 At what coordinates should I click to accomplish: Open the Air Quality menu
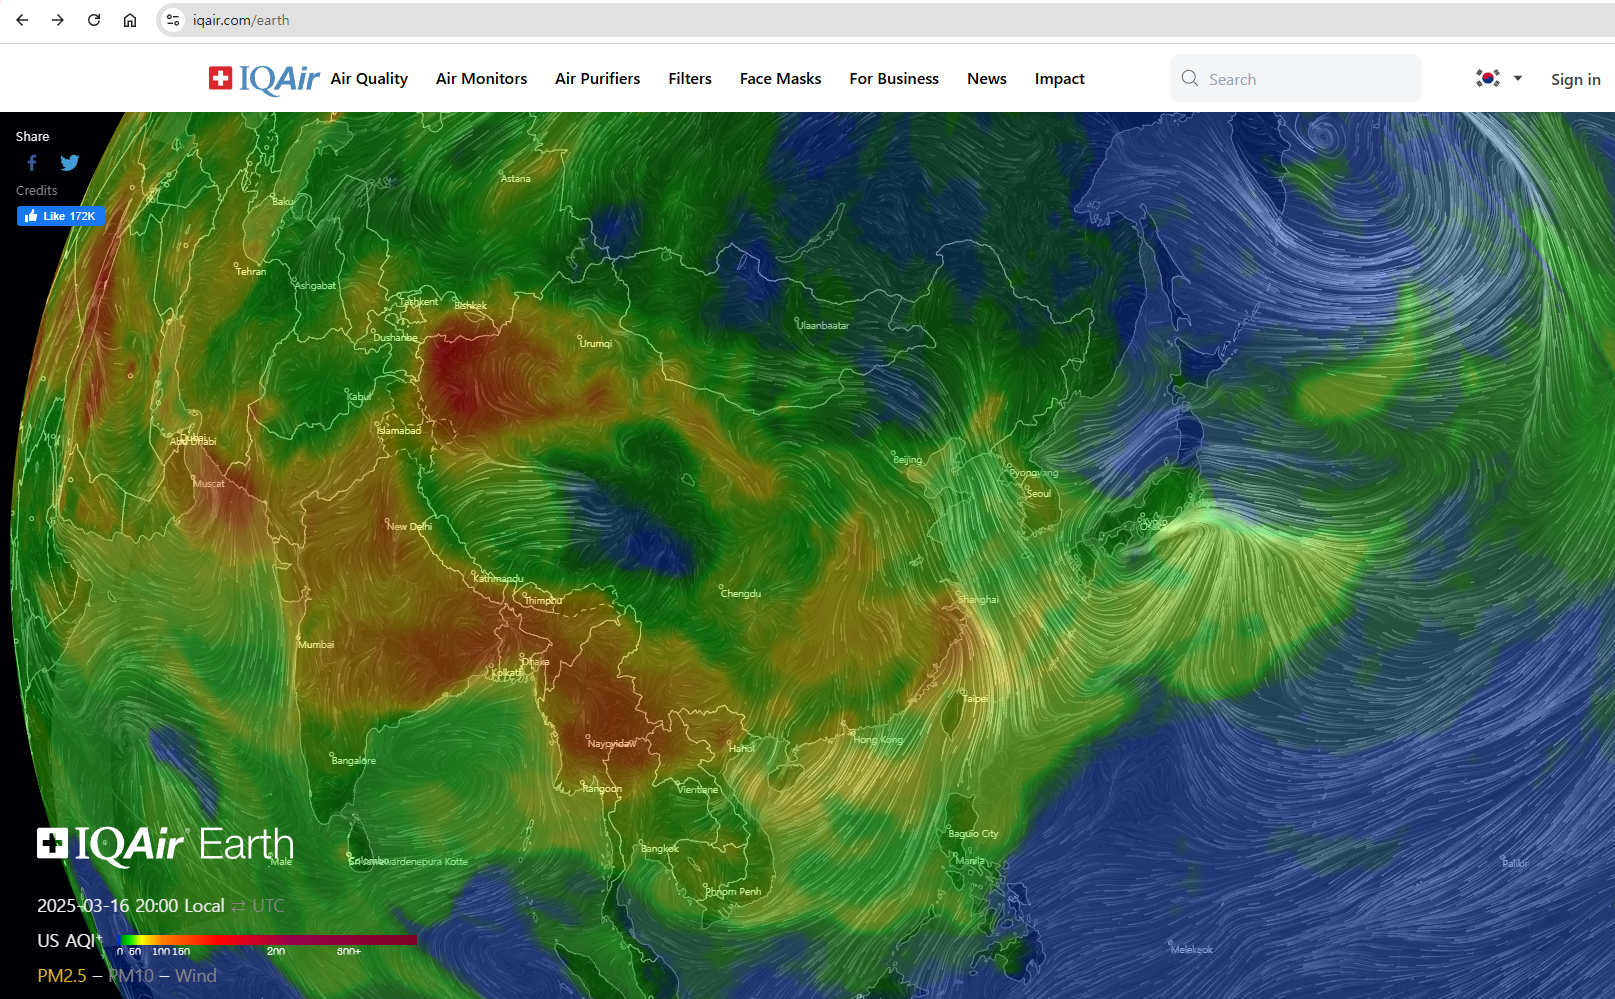click(369, 79)
